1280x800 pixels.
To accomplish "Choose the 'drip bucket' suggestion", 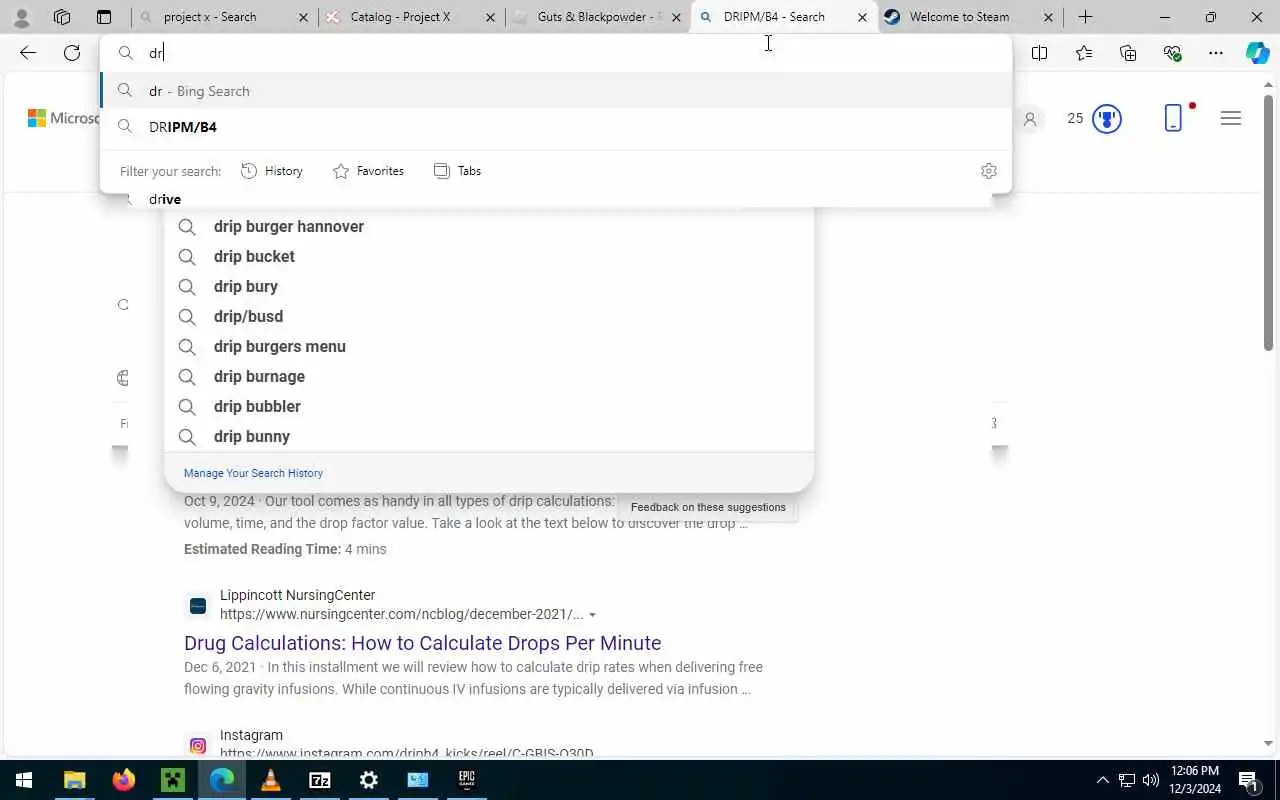I will [x=489, y=257].
